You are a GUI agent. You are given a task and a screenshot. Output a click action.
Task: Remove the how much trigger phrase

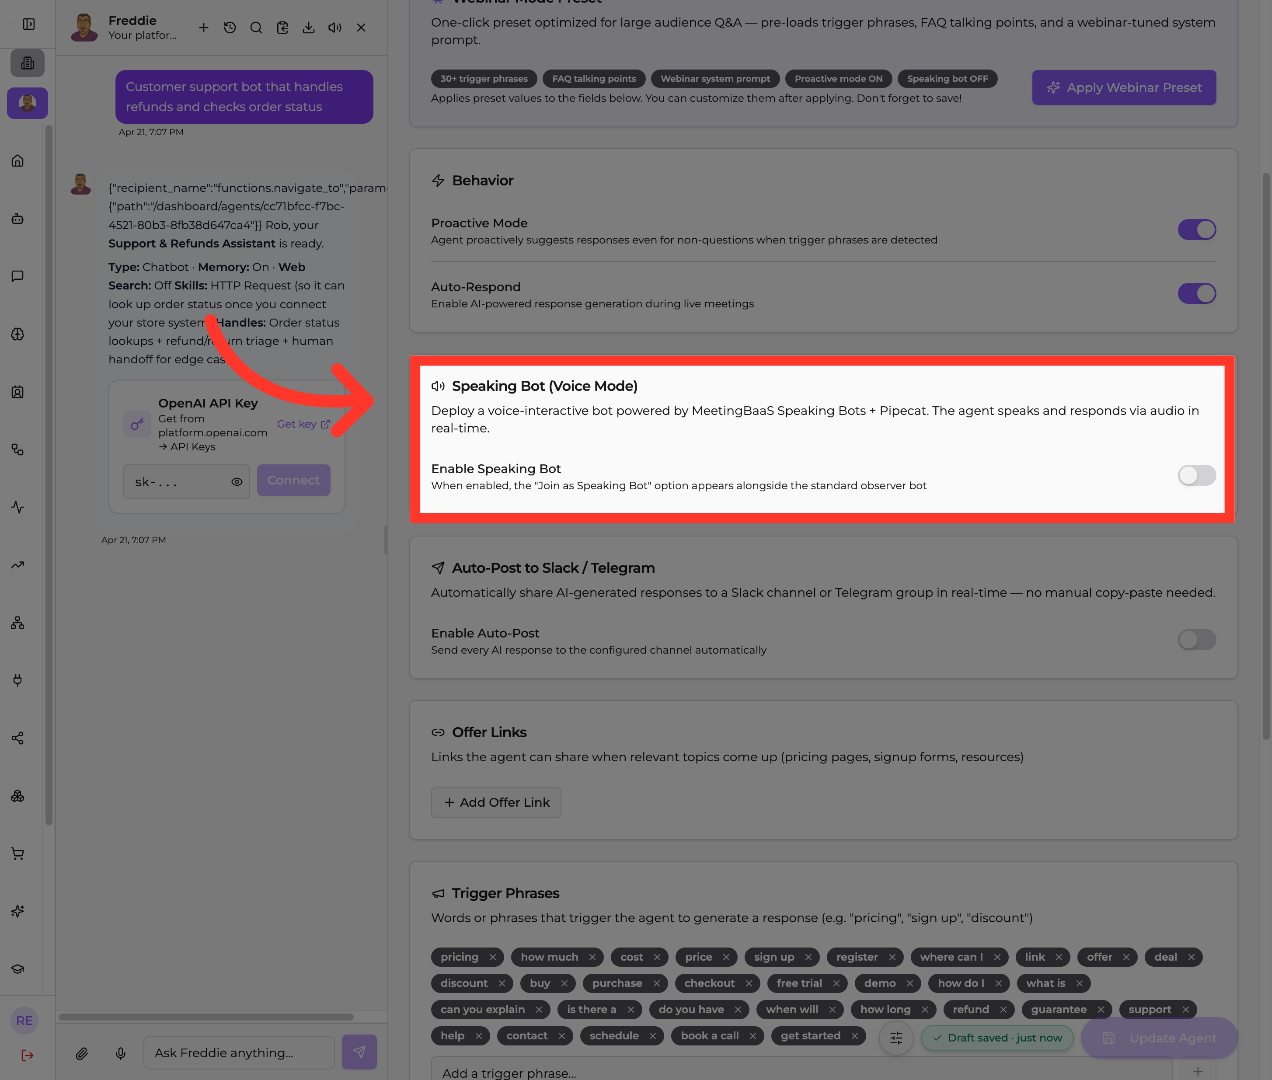click(x=592, y=957)
